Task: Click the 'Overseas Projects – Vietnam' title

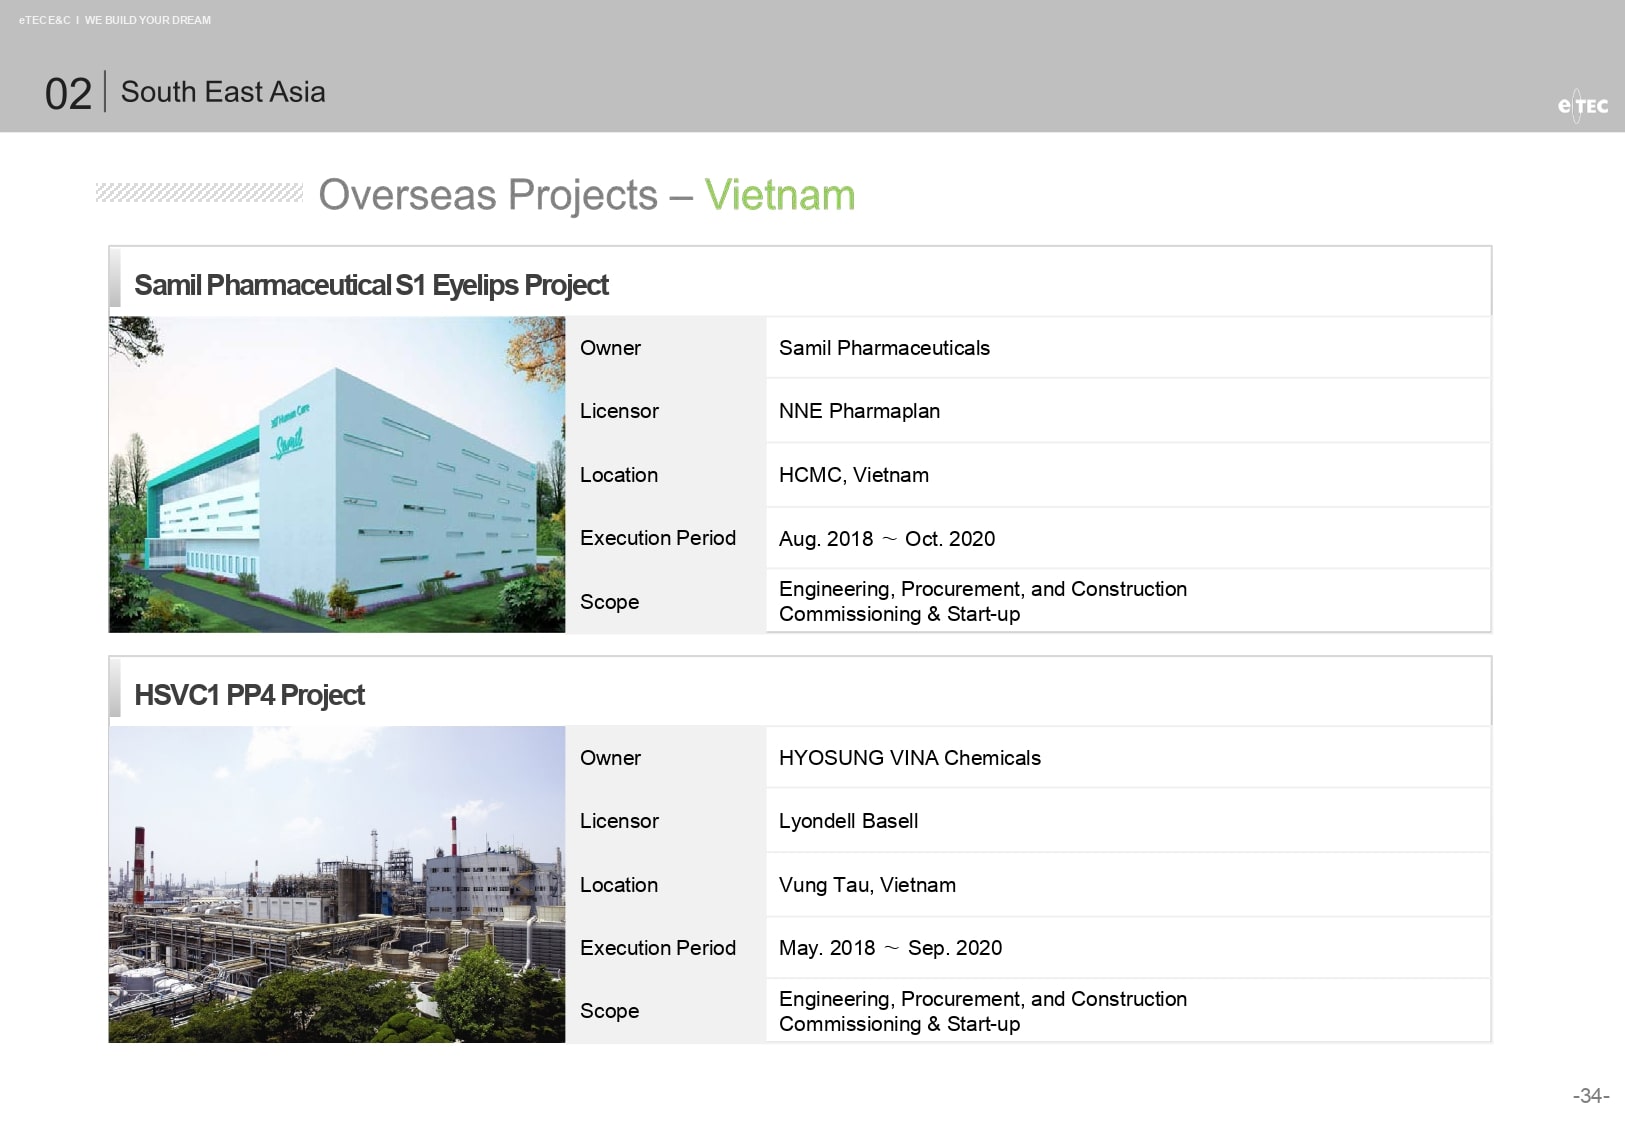Action: tap(587, 195)
